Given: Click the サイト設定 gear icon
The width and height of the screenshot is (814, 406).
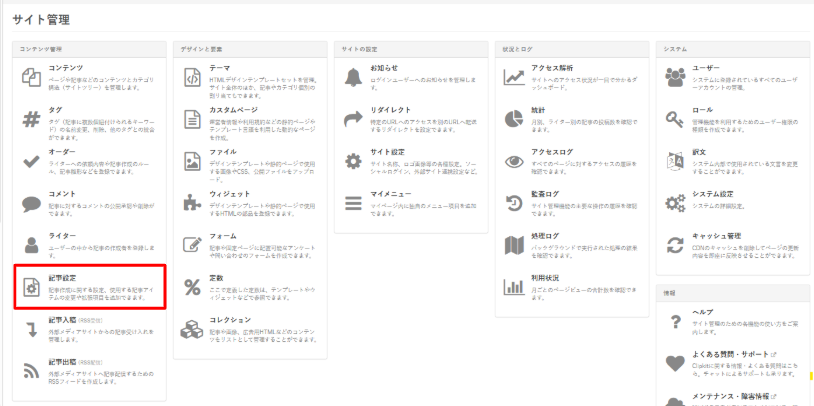Looking at the screenshot, I should (x=354, y=161).
